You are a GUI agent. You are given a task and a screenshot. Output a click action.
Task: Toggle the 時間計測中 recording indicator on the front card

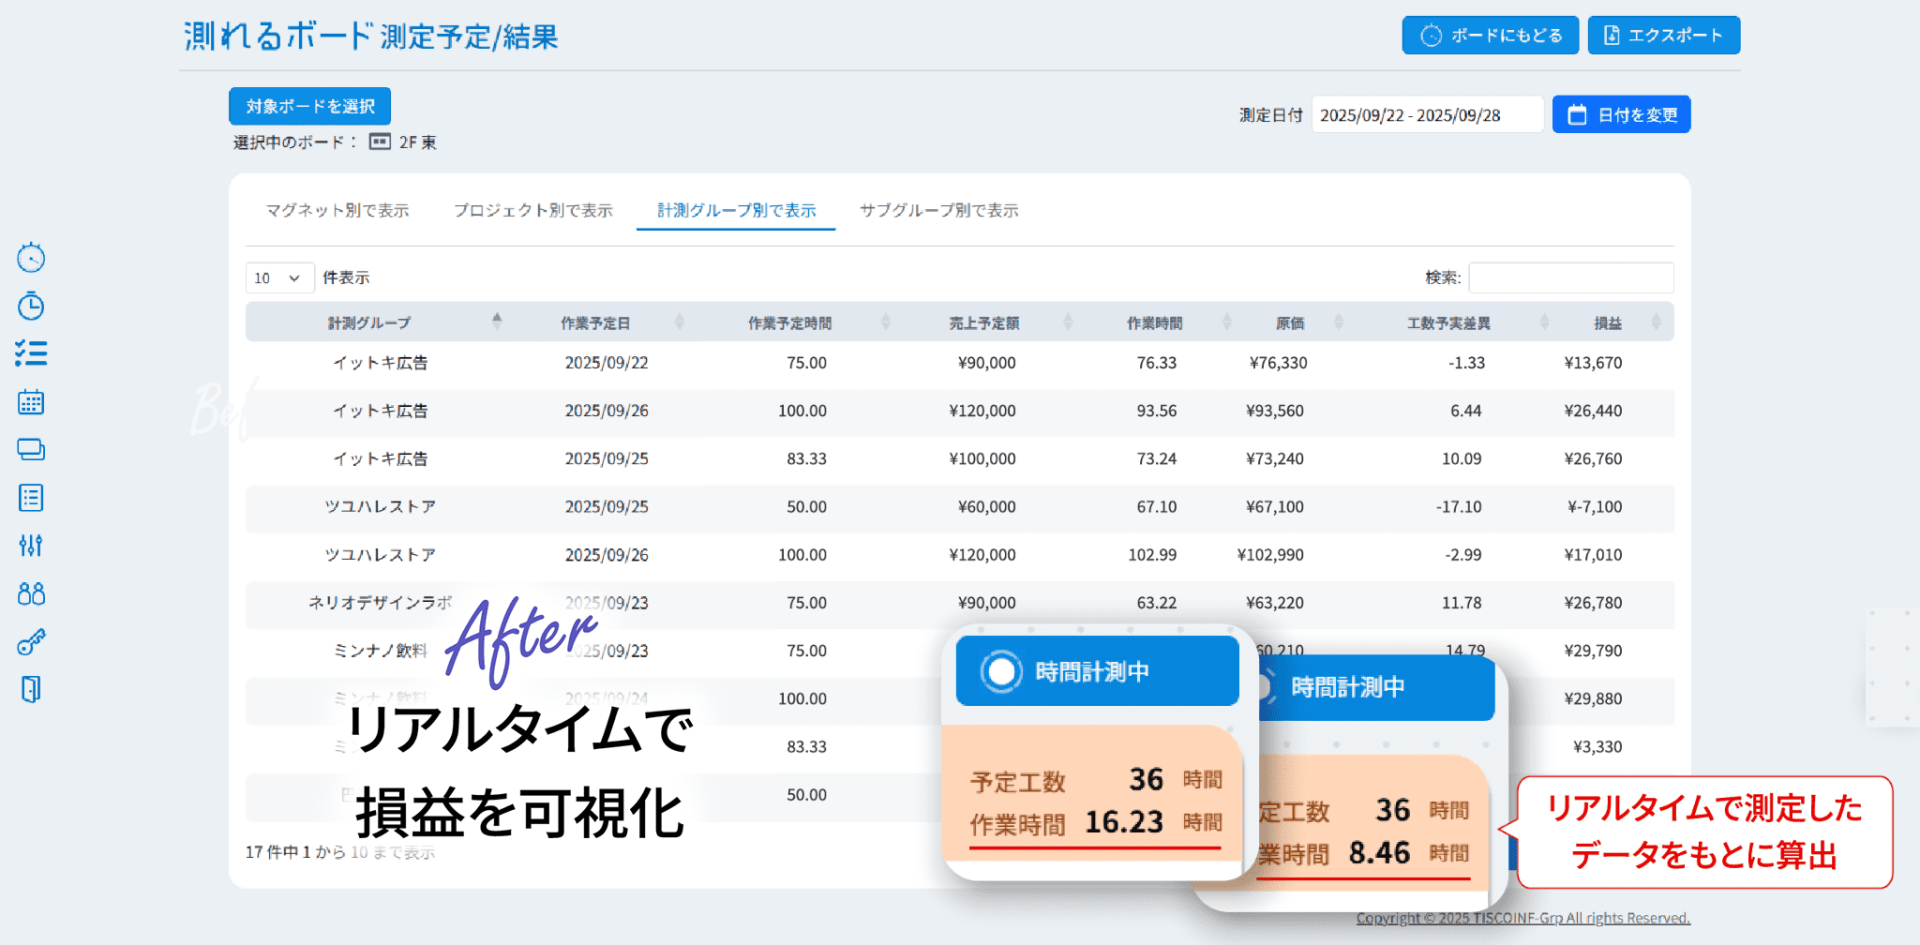(x=1001, y=672)
